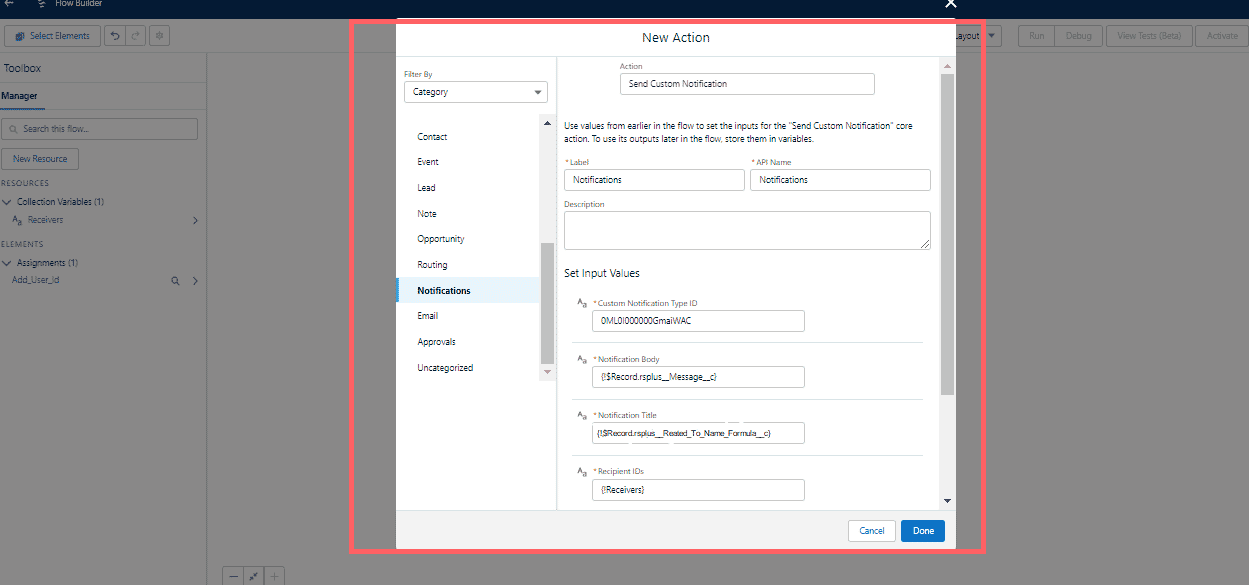Click text icon beside Recipient IDs
This screenshot has width=1249, height=585.
[582, 471]
